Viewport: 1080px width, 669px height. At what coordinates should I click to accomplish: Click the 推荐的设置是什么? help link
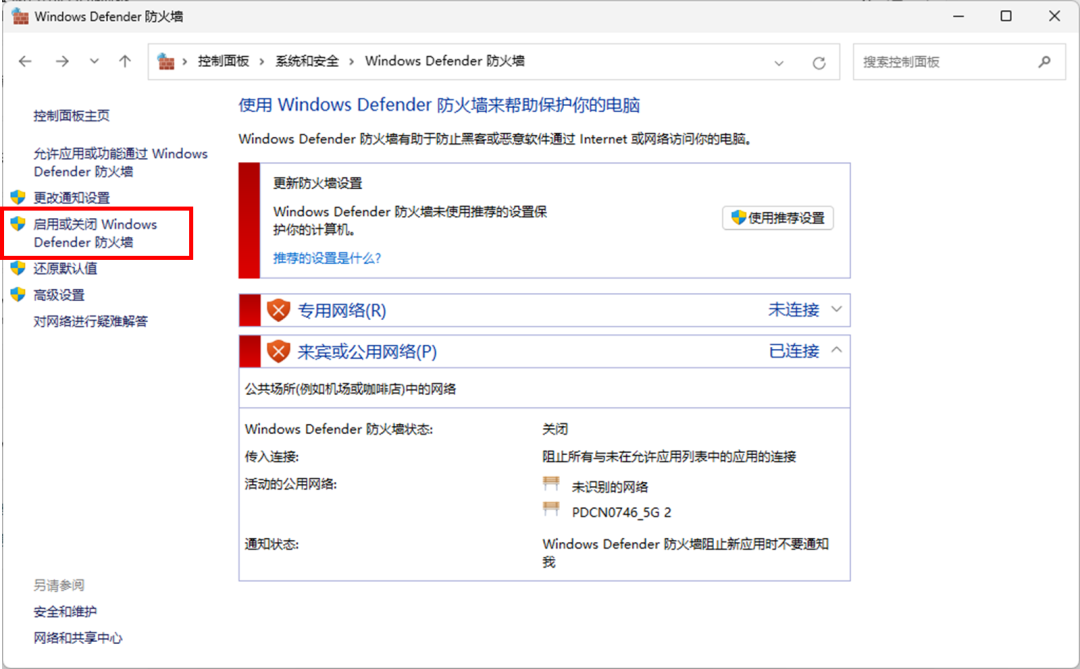tap(327, 258)
